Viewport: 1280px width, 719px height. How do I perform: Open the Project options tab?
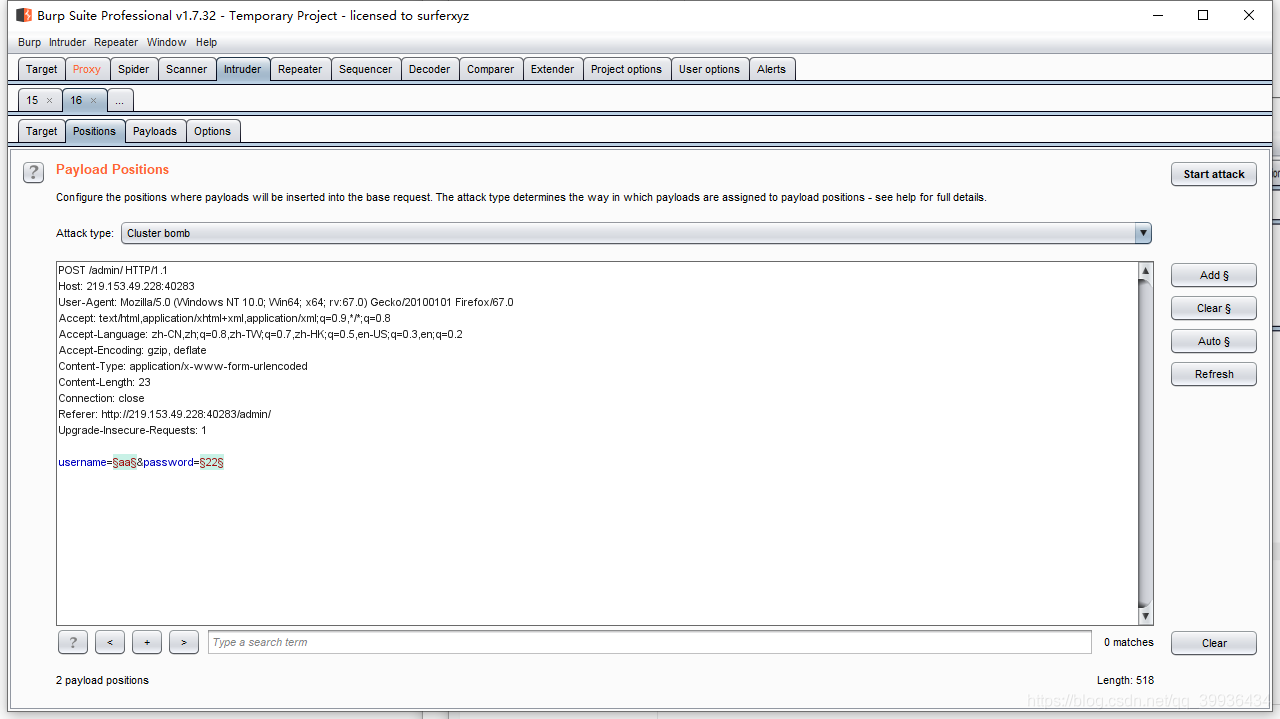[x=627, y=69]
